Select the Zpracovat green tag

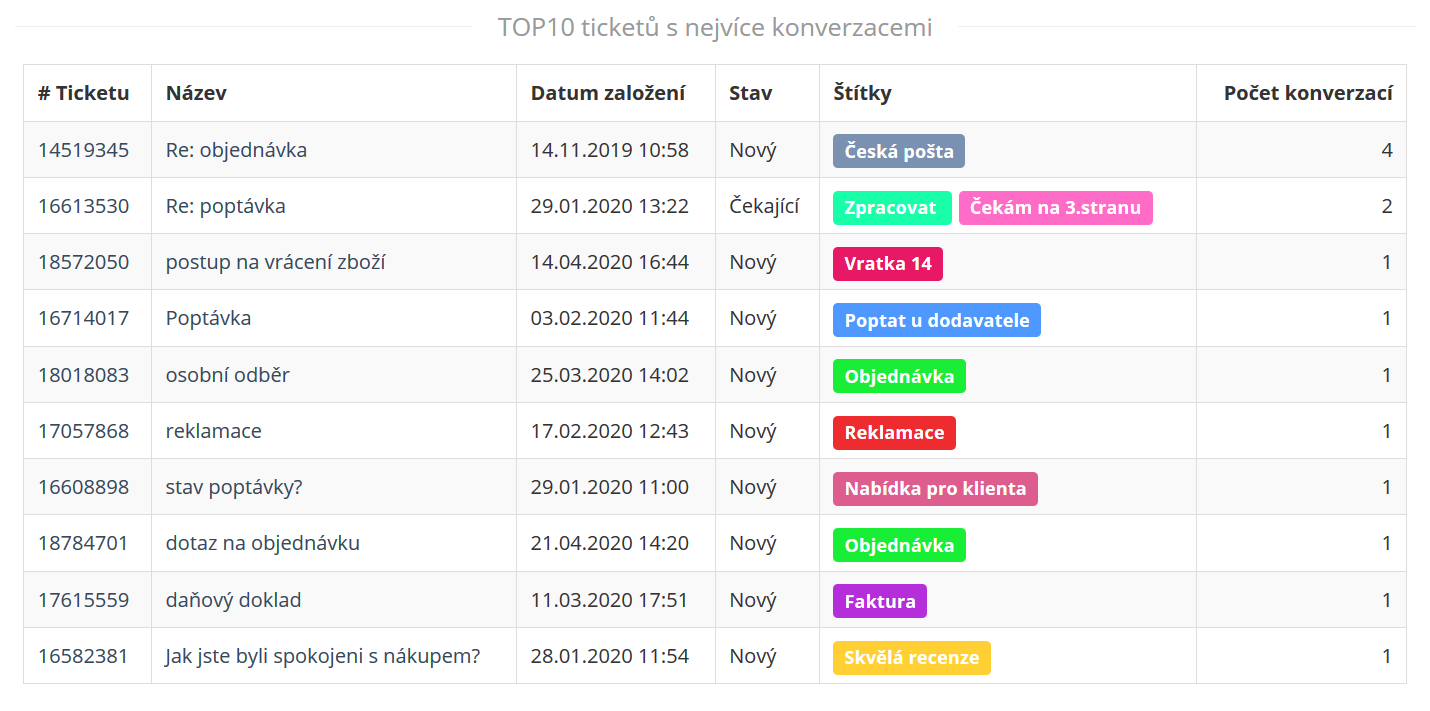[892, 208]
